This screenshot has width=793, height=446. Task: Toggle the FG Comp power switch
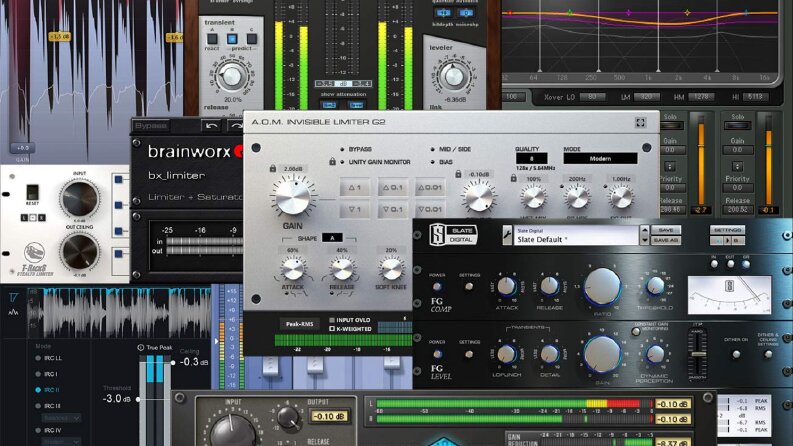tap(437, 287)
